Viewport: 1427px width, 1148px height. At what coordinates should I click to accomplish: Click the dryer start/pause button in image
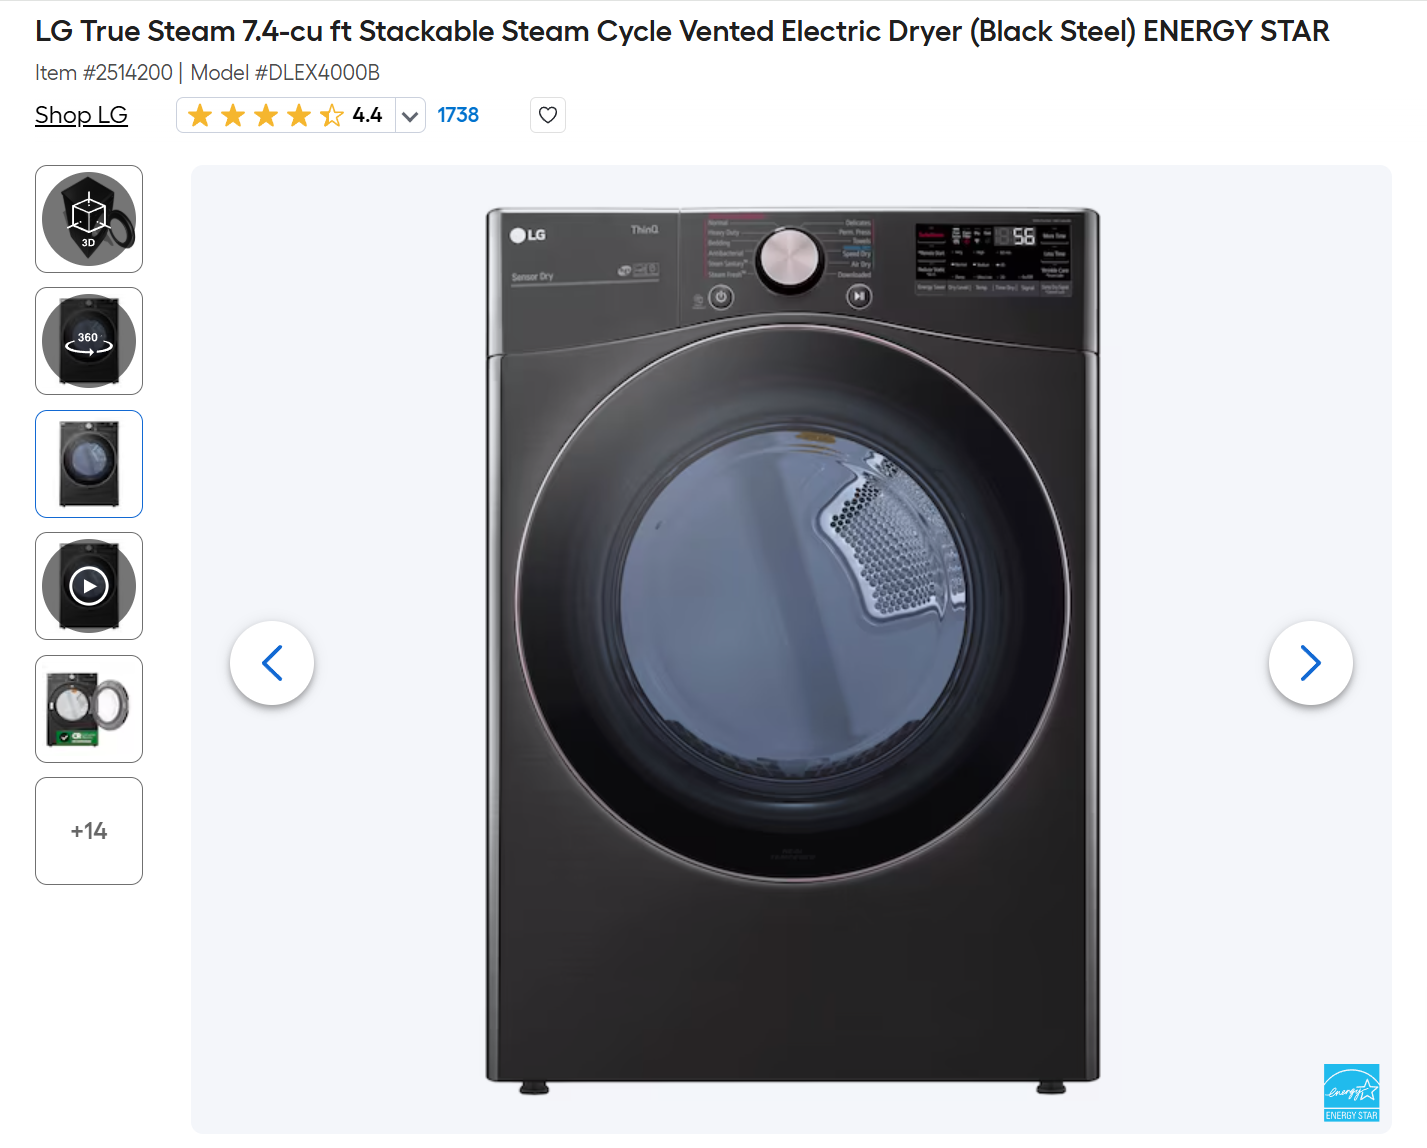[859, 296]
